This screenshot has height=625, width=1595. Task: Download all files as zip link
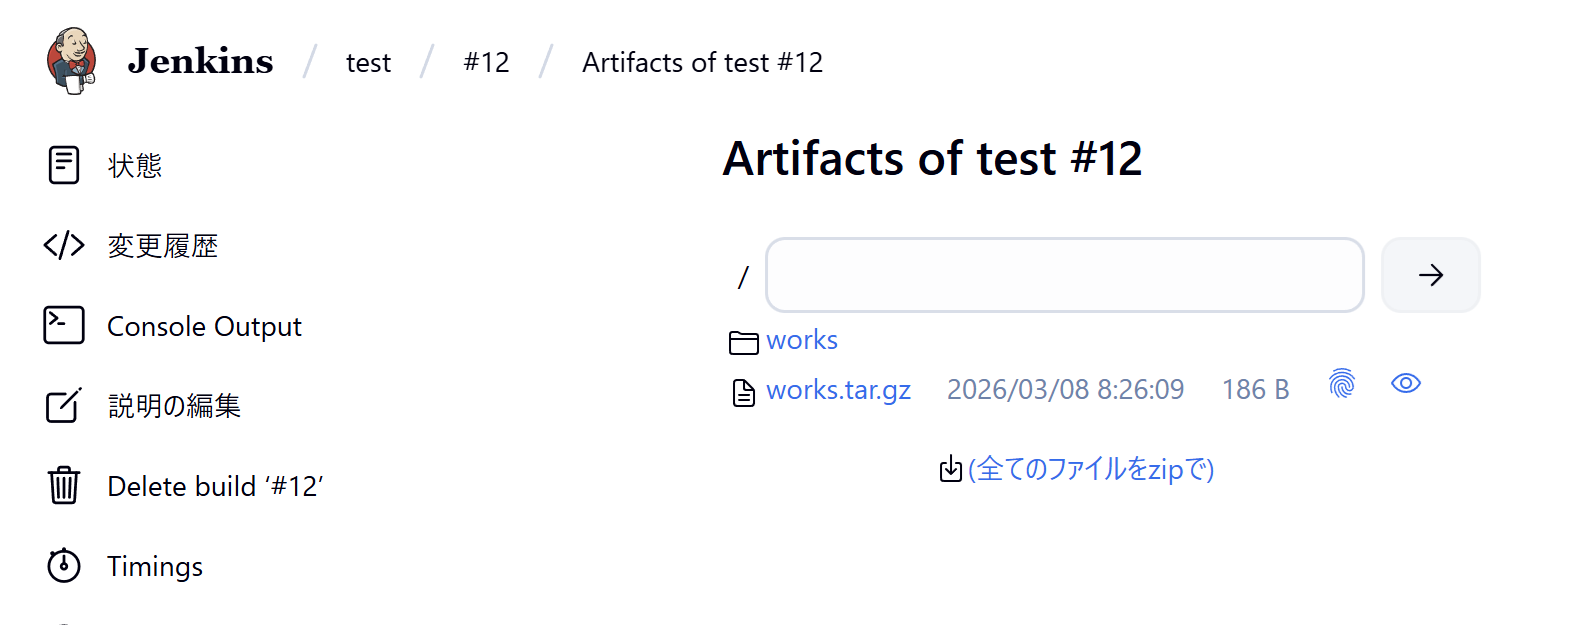(x=1090, y=469)
